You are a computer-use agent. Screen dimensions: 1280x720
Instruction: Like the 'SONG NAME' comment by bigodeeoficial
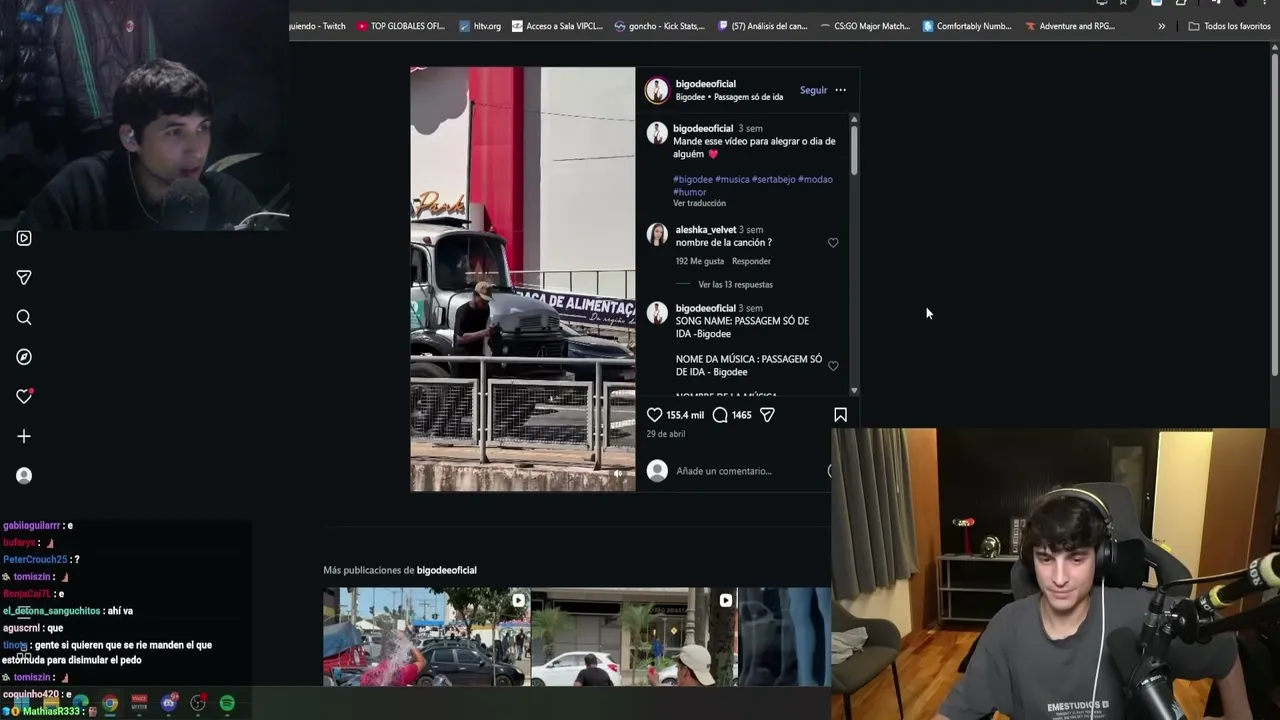tap(833, 366)
